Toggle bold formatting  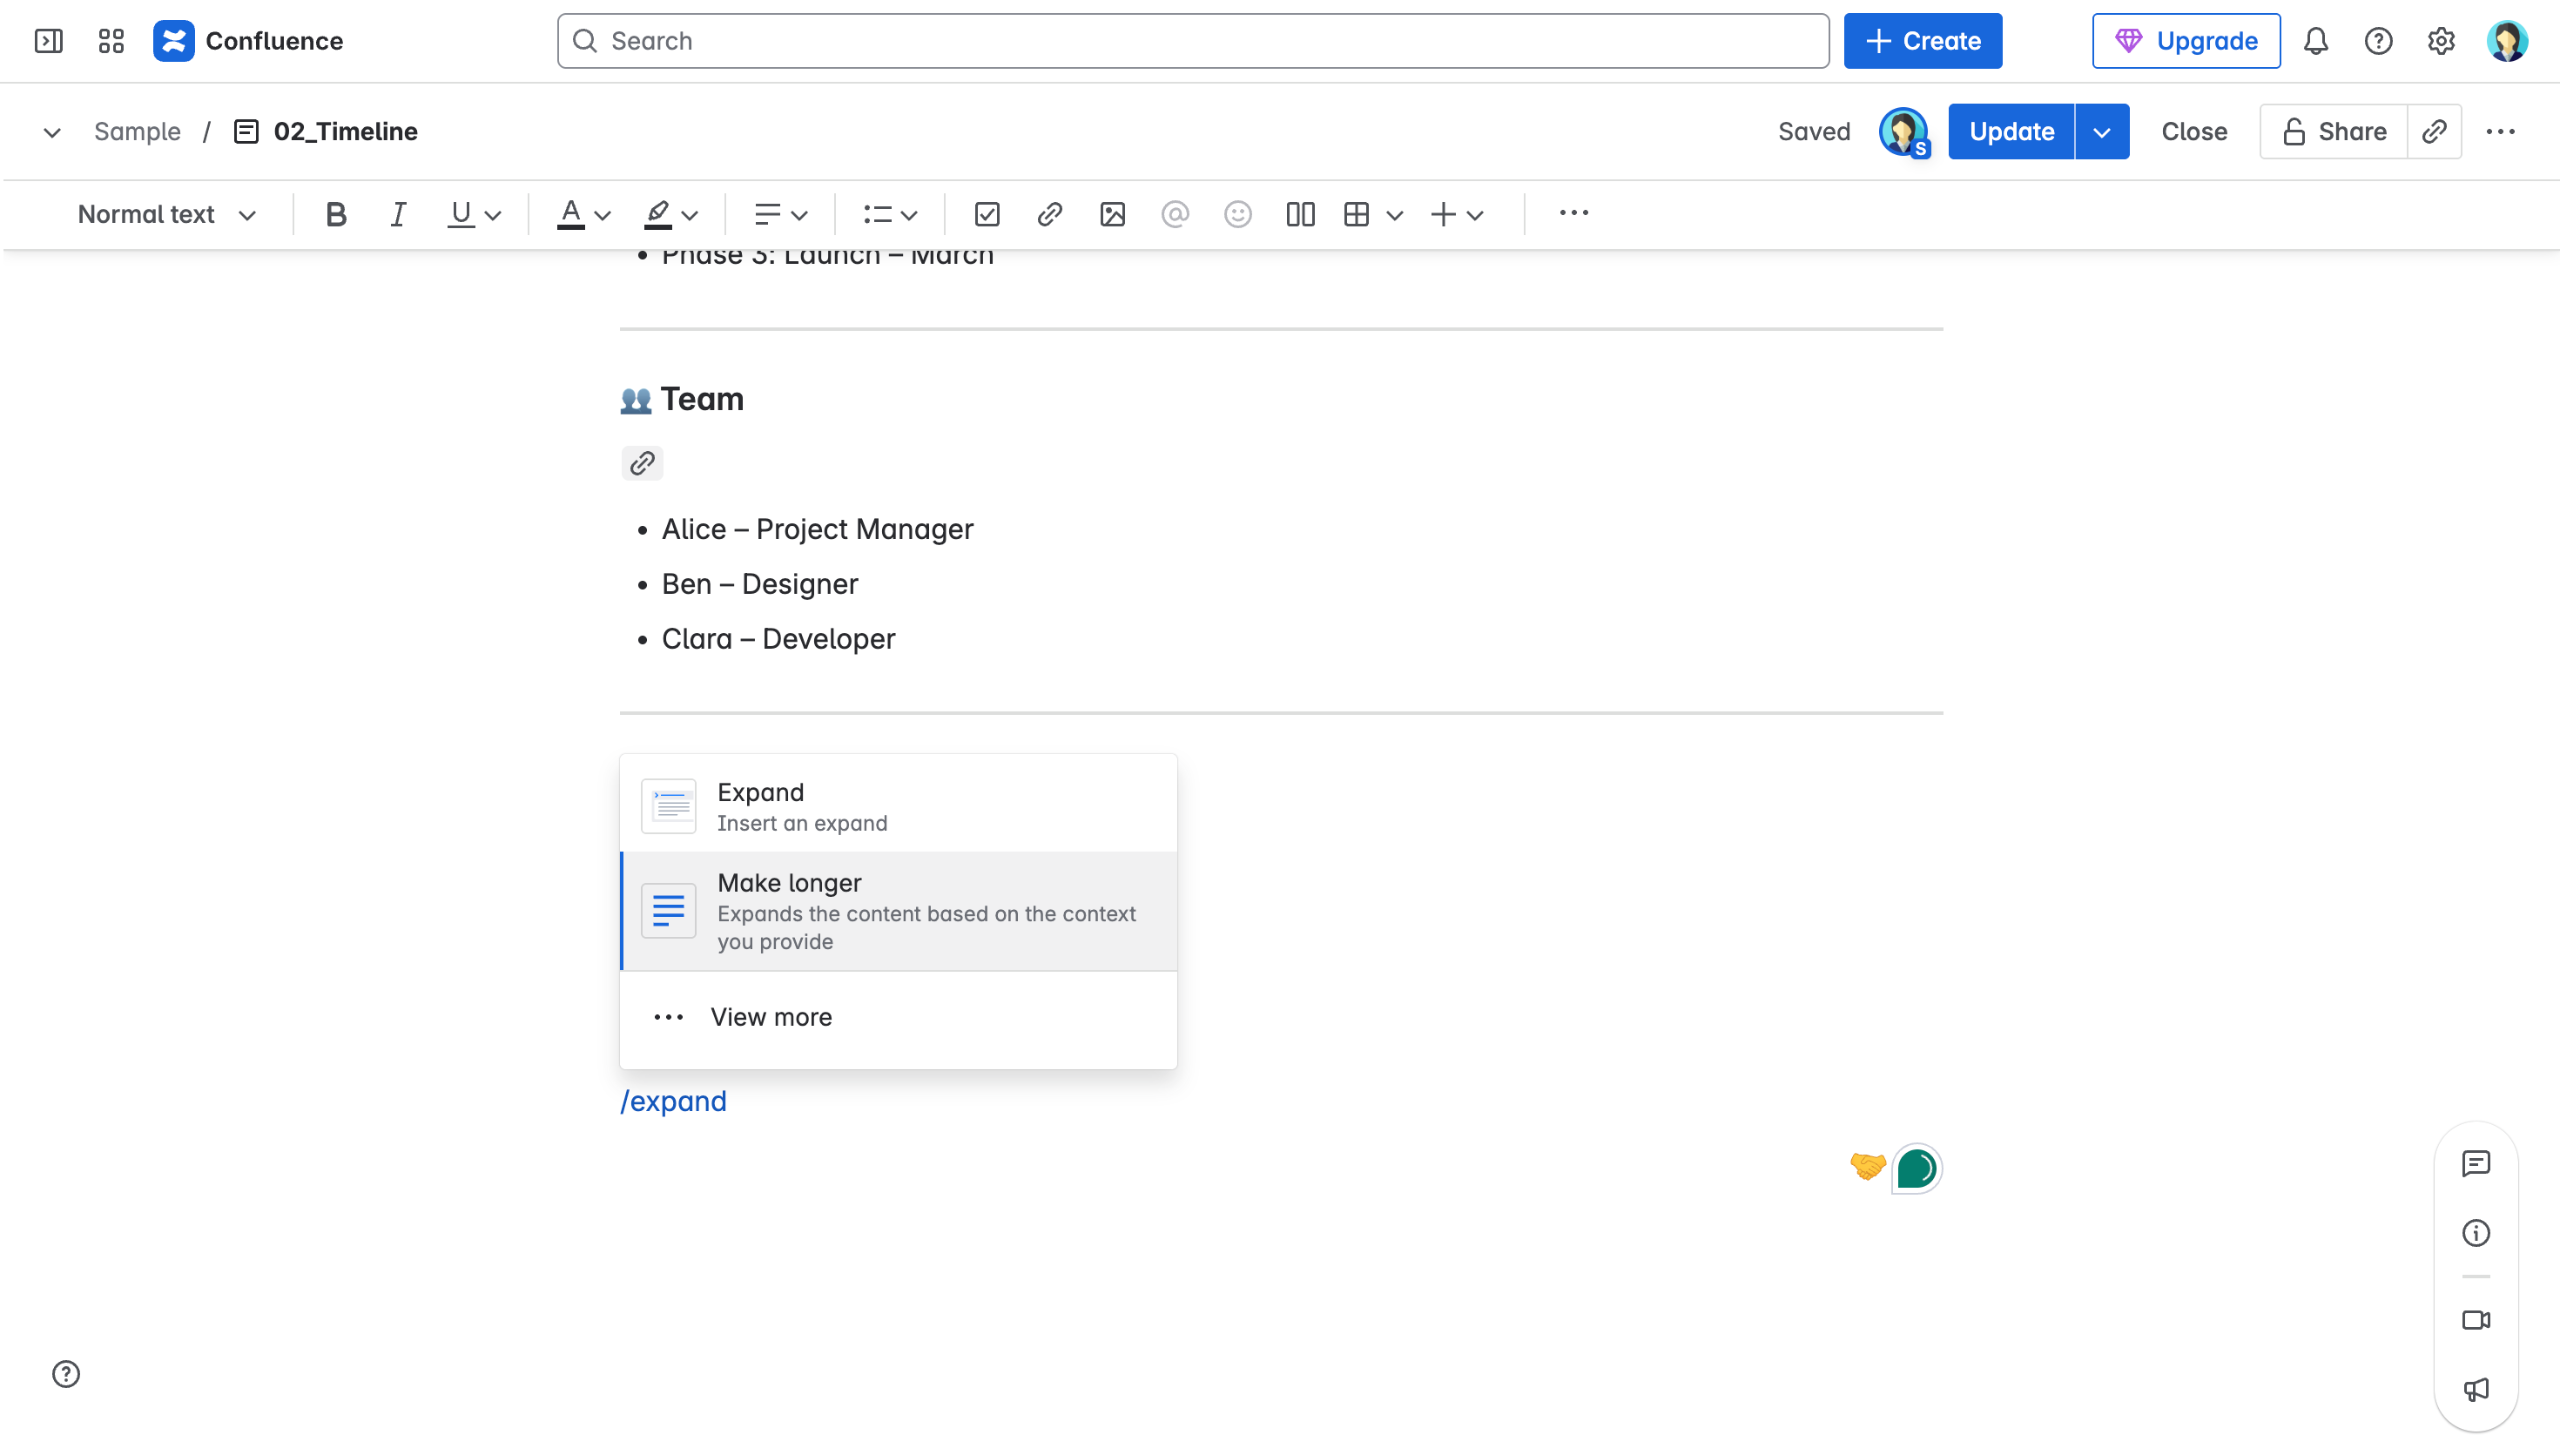click(336, 214)
